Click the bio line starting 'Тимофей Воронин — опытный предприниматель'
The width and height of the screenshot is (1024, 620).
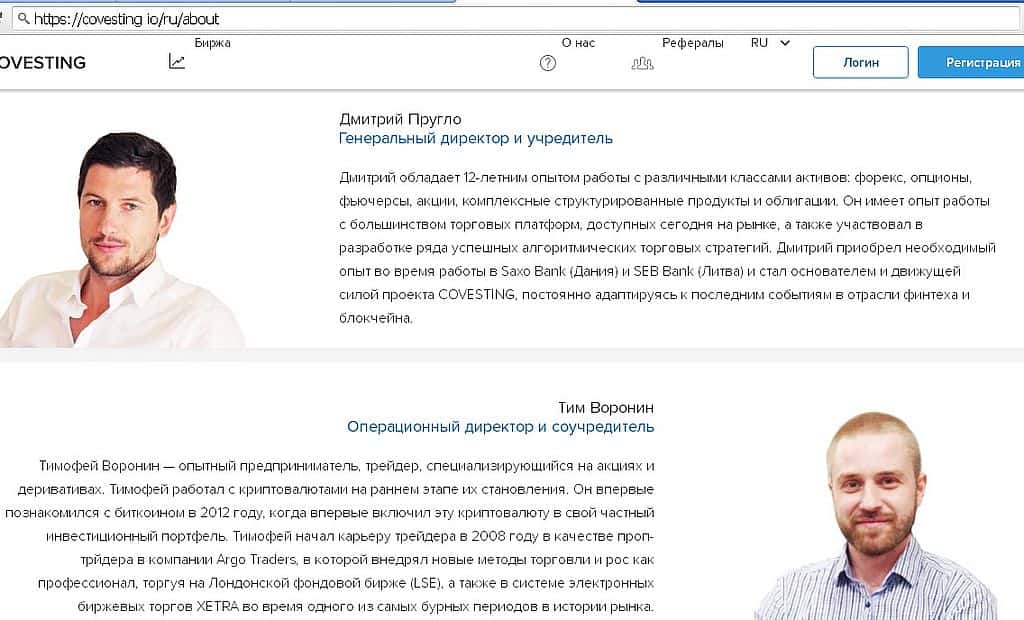coord(346,466)
